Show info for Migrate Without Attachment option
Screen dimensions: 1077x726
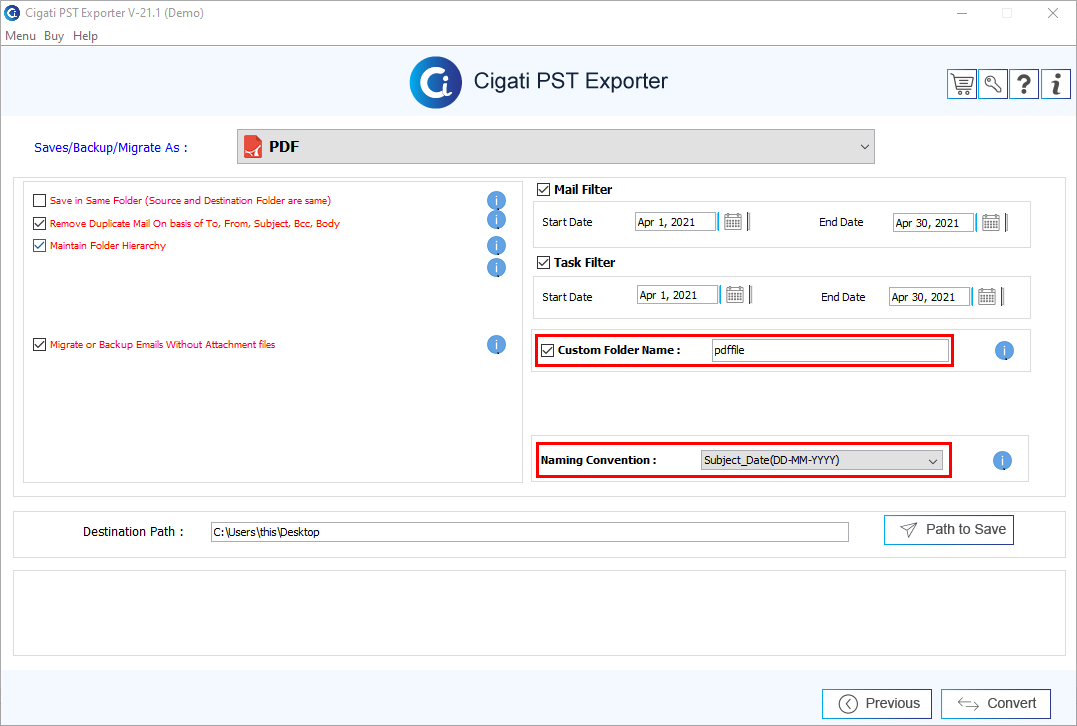tap(497, 344)
